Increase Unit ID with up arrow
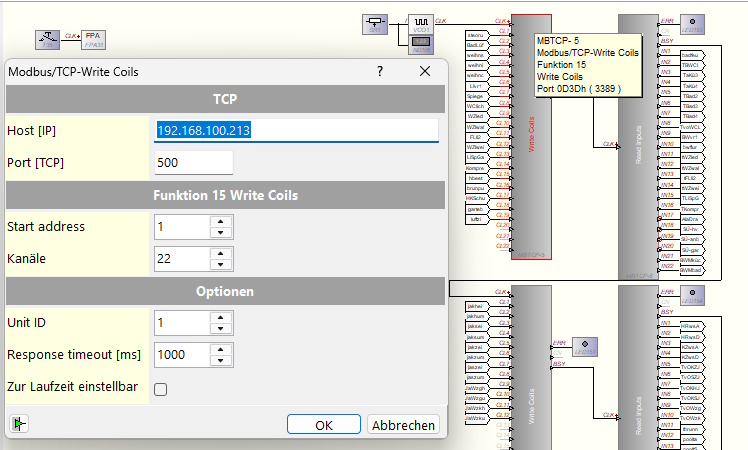 pyautogui.click(x=220, y=317)
